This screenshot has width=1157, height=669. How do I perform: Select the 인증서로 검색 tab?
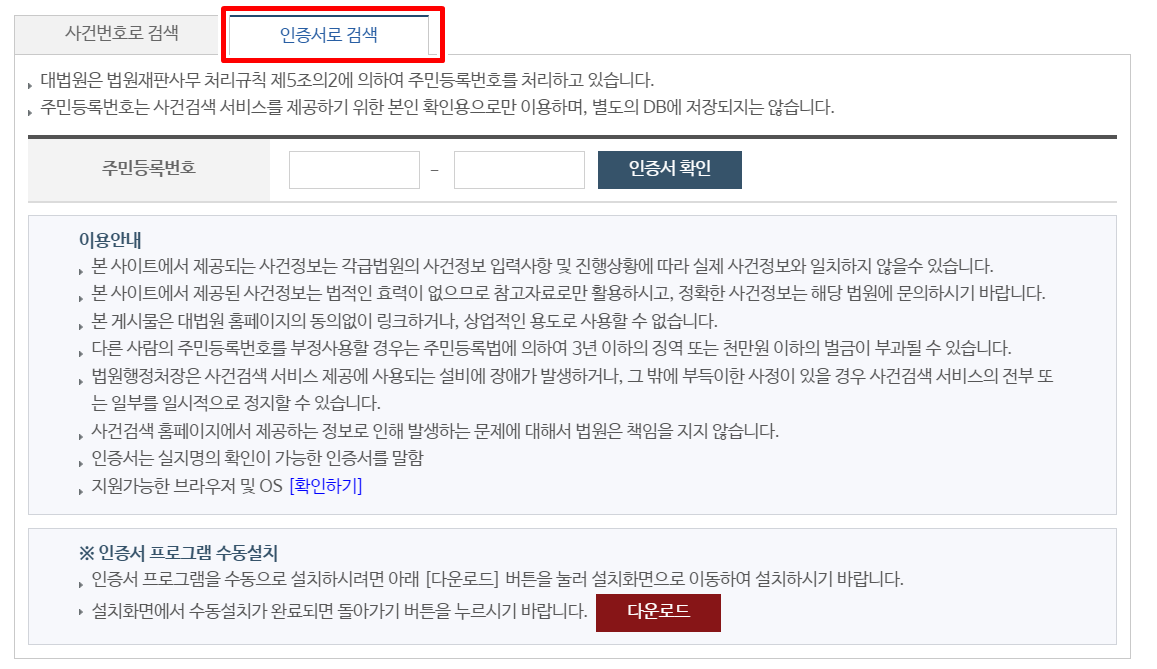[328, 35]
